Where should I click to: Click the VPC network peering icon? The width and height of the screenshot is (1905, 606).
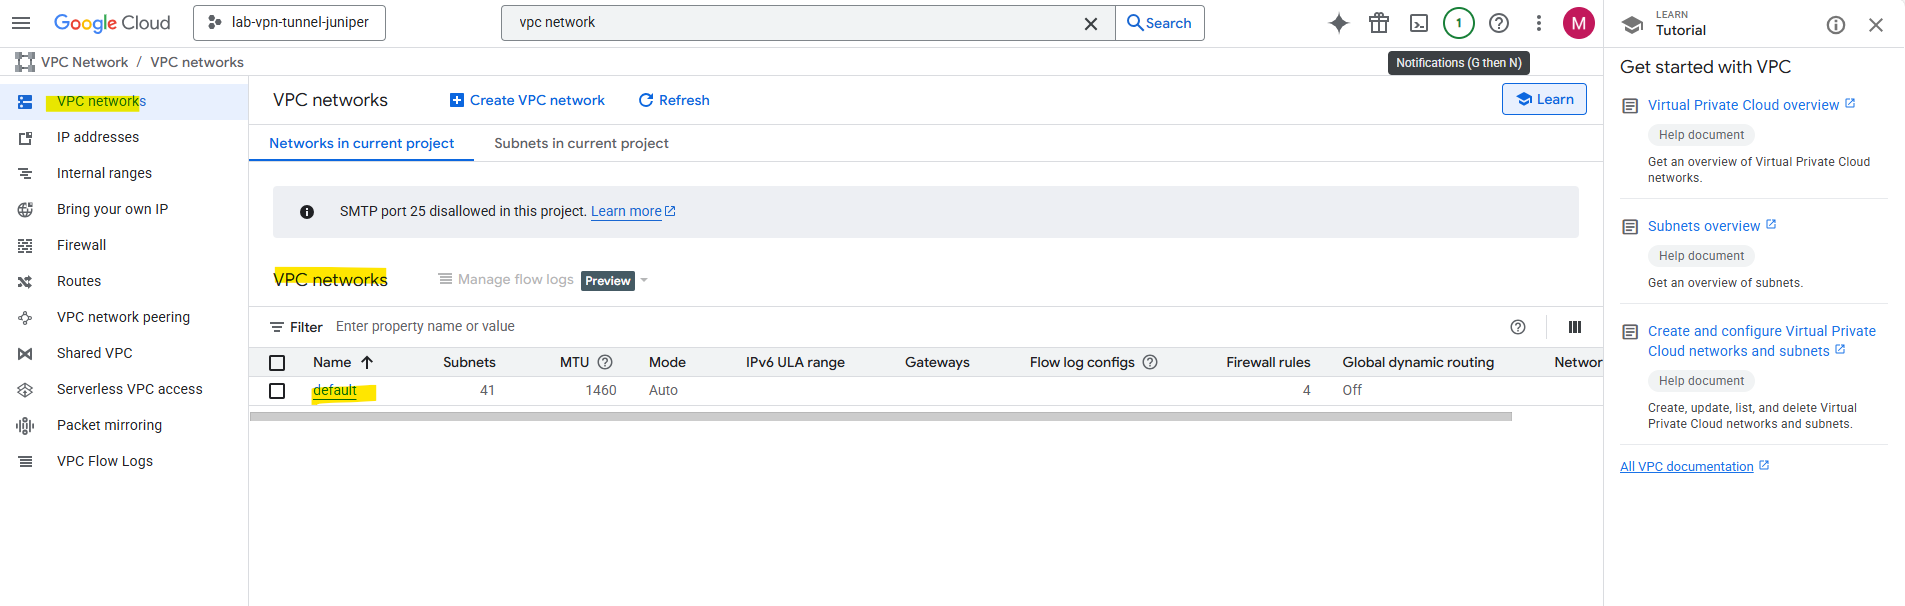25,318
